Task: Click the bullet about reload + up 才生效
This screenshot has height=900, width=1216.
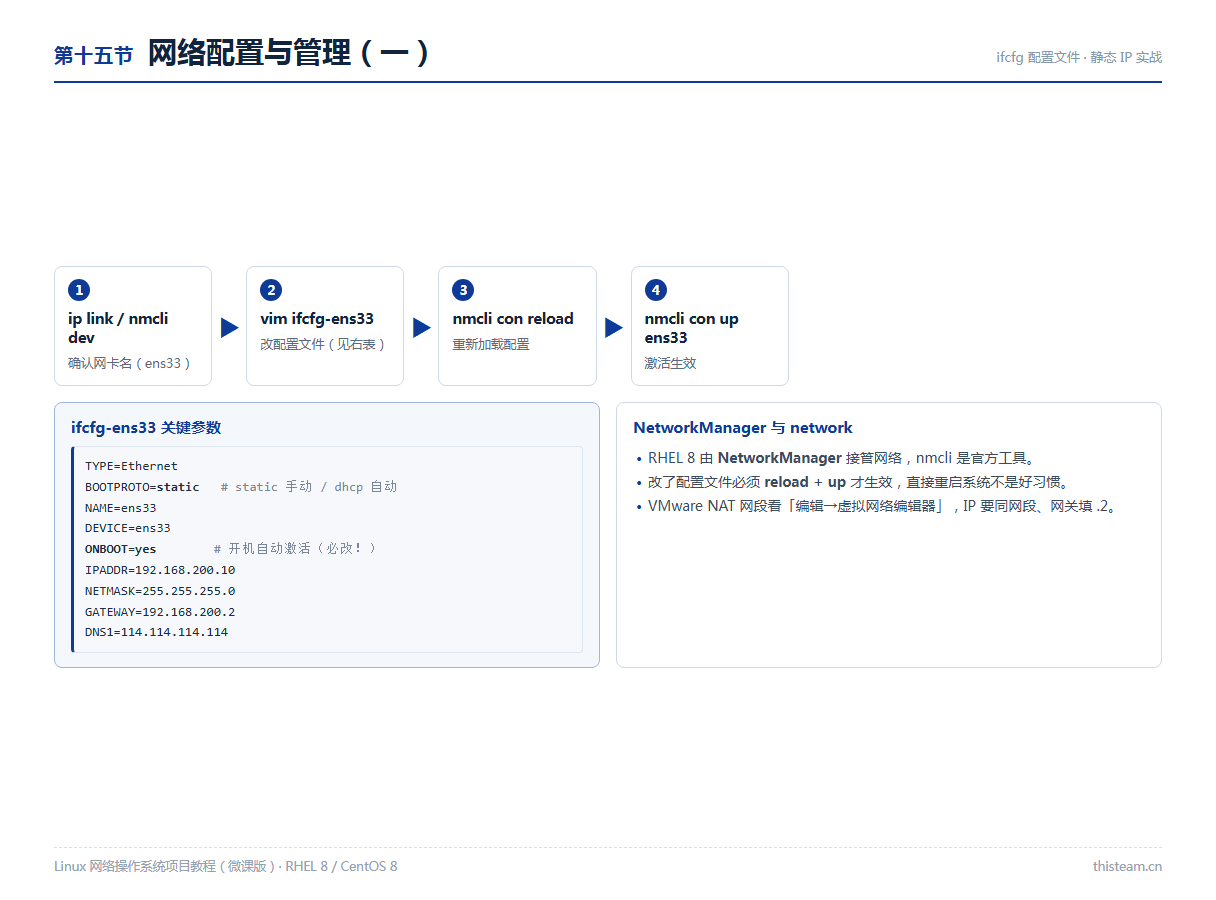Action: pos(860,482)
